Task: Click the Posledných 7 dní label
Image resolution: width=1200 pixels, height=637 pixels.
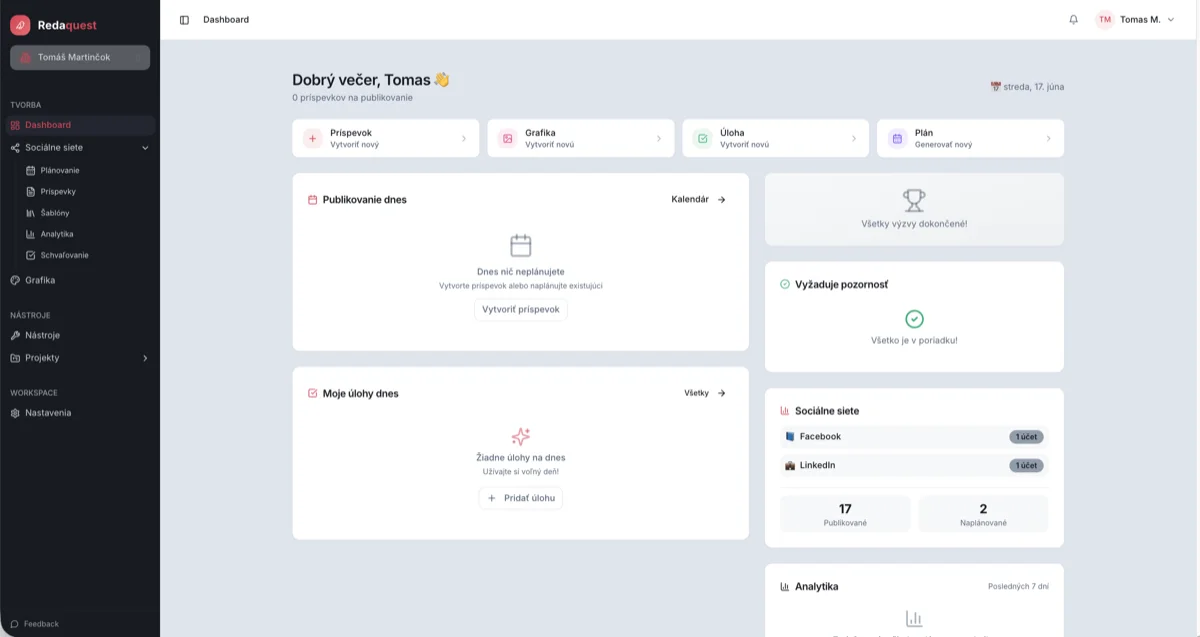Action: tap(1018, 587)
